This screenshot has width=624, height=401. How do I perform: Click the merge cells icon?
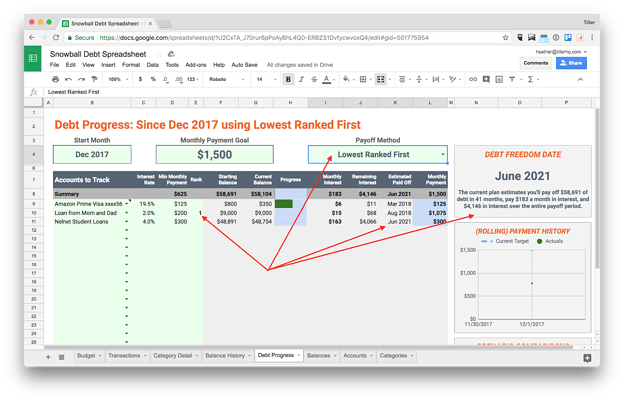pos(381,79)
